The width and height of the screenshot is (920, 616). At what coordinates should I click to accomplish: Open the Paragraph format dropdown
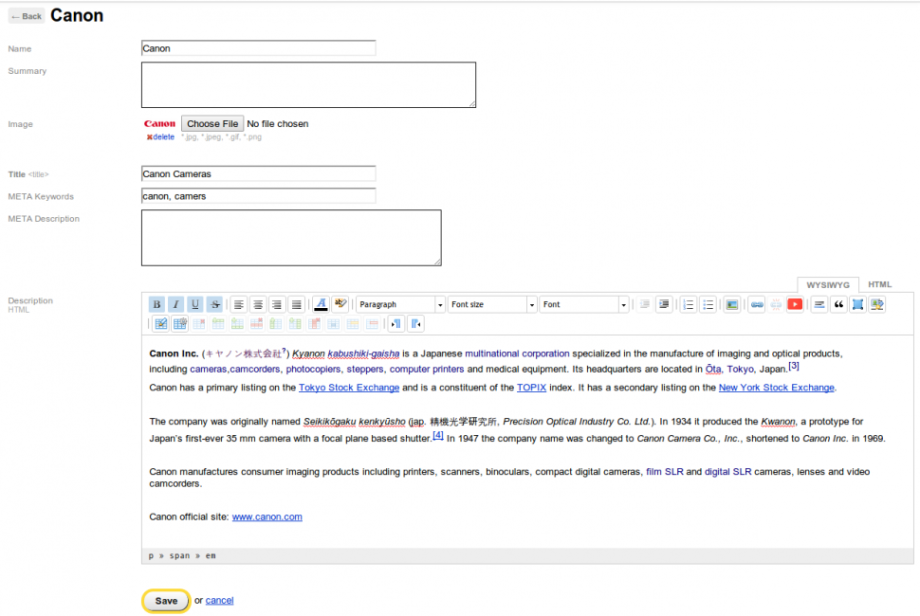pyautogui.click(x=400, y=304)
